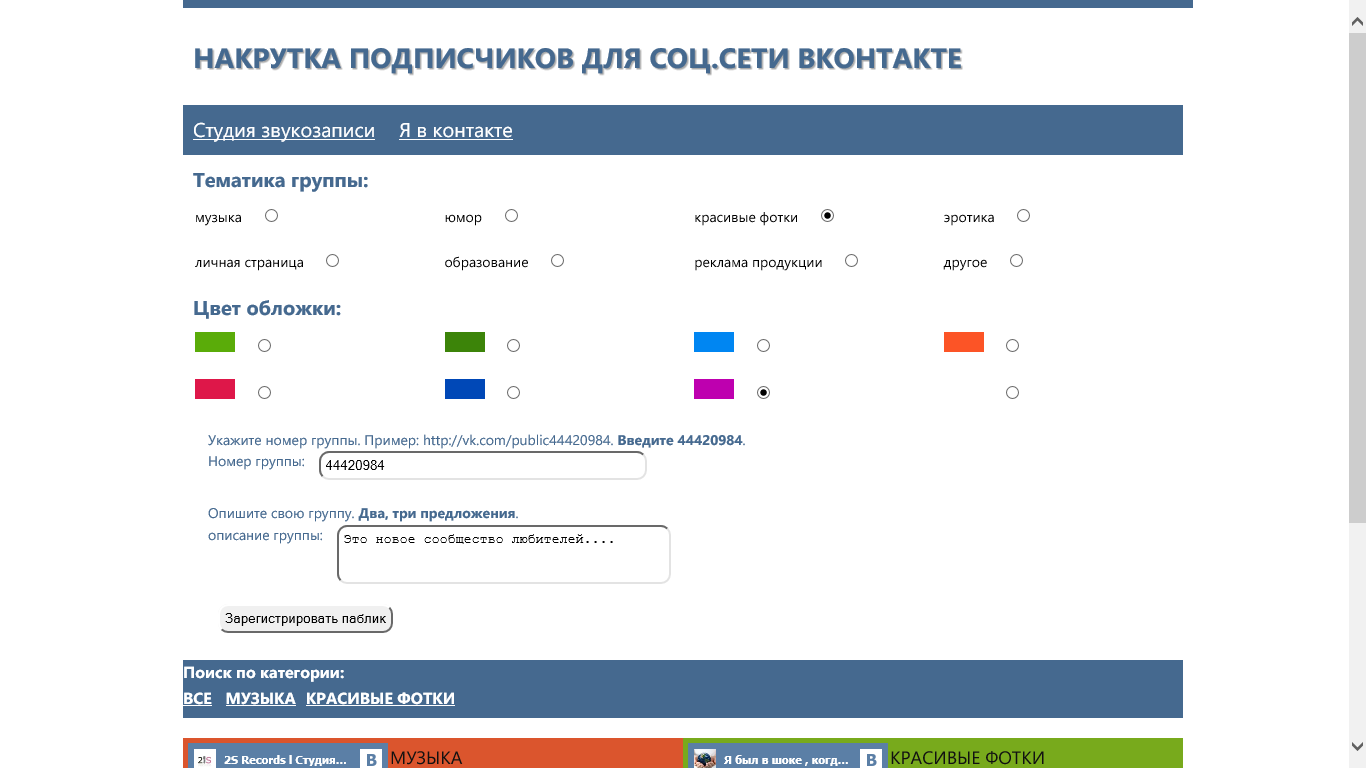Select the 'образование' theme radio button
The height and width of the screenshot is (768, 1366).
point(557,261)
